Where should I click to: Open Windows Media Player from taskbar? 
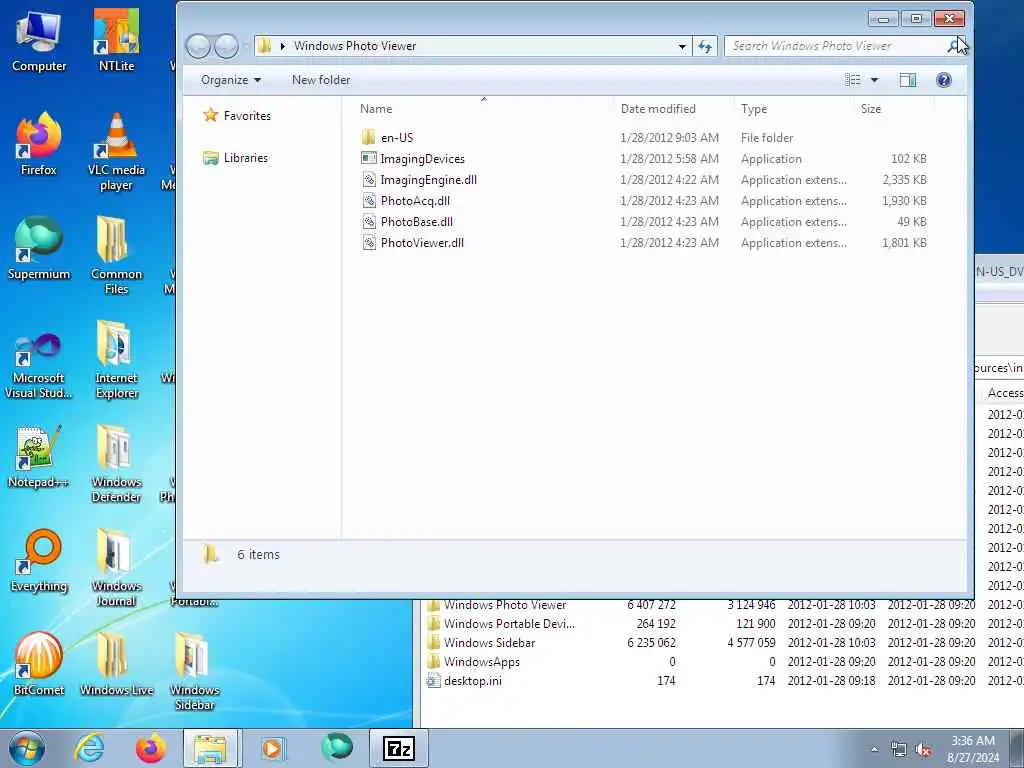[273, 748]
